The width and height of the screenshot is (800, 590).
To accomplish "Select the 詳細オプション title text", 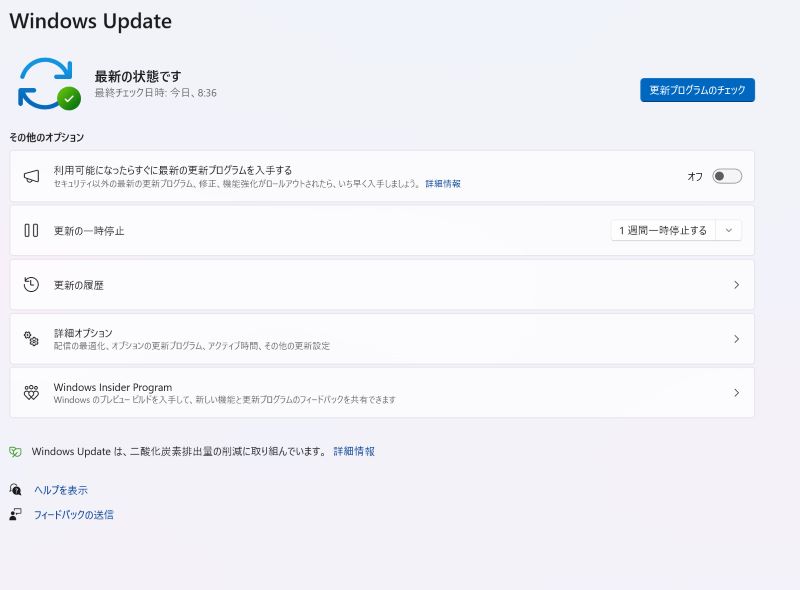I will (83, 333).
